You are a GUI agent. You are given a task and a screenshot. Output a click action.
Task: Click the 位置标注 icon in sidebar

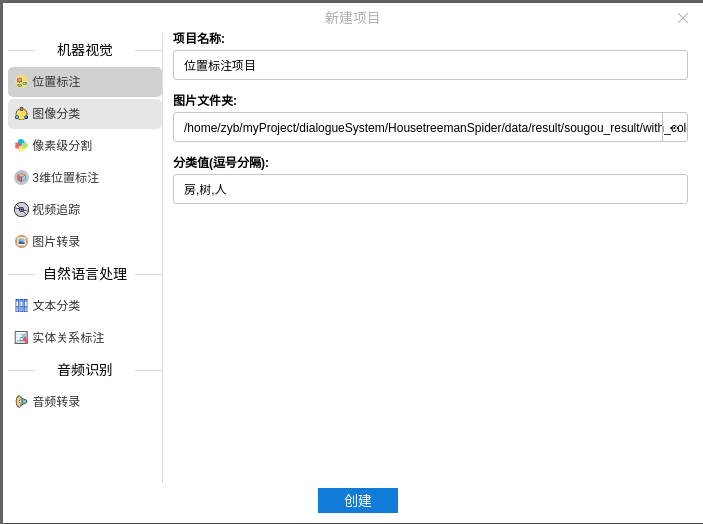(x=21, y=82)
